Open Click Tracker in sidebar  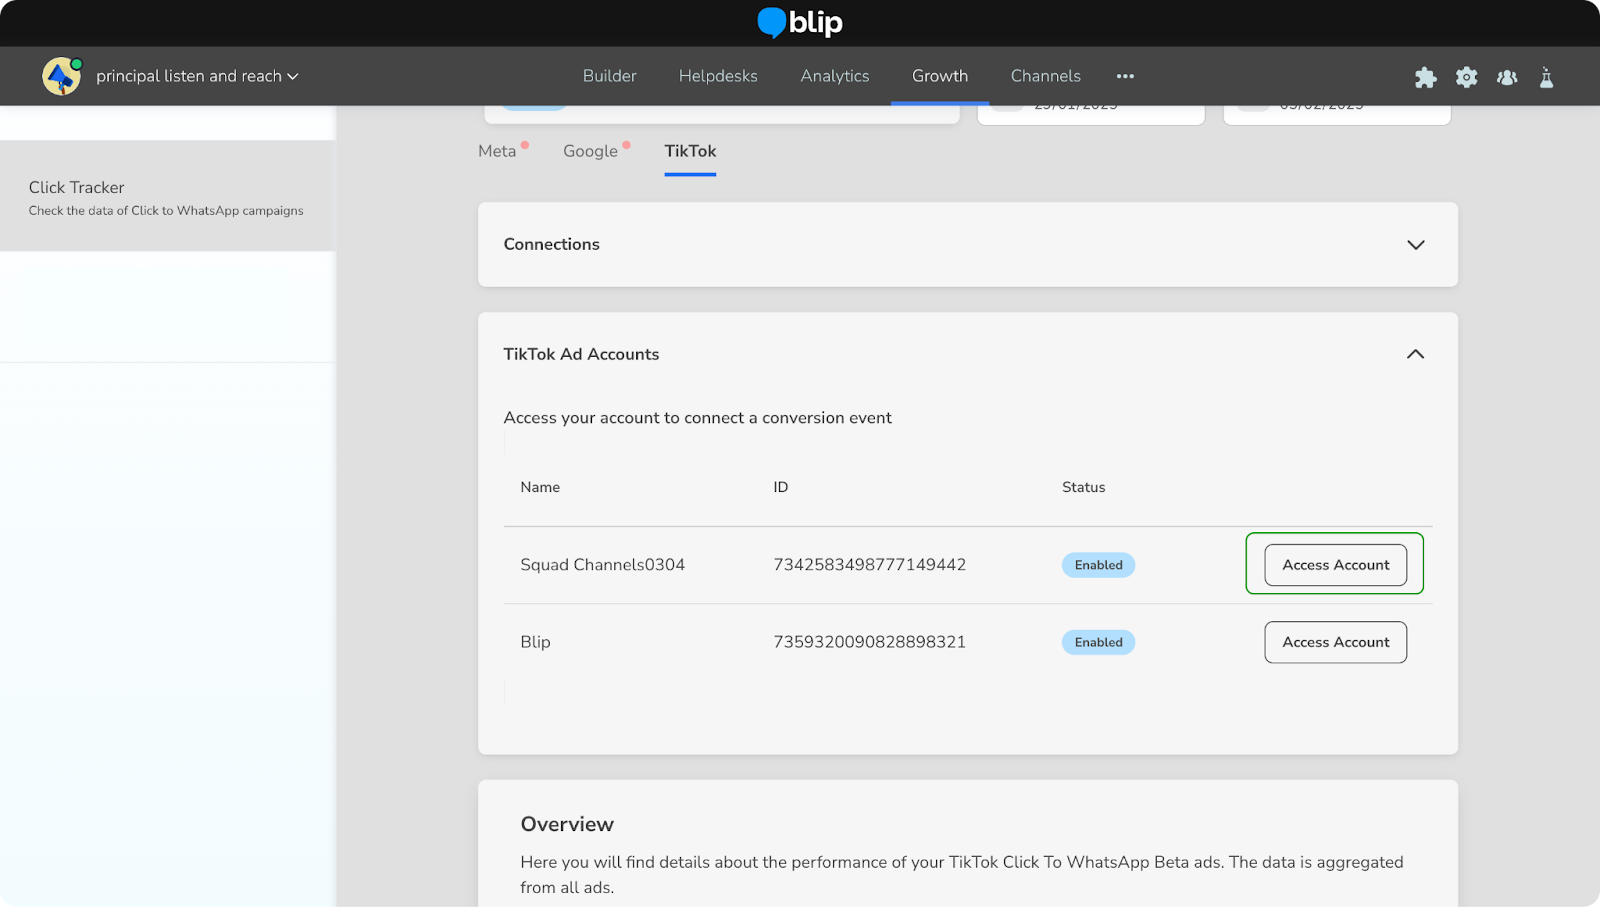click(167, 196)
